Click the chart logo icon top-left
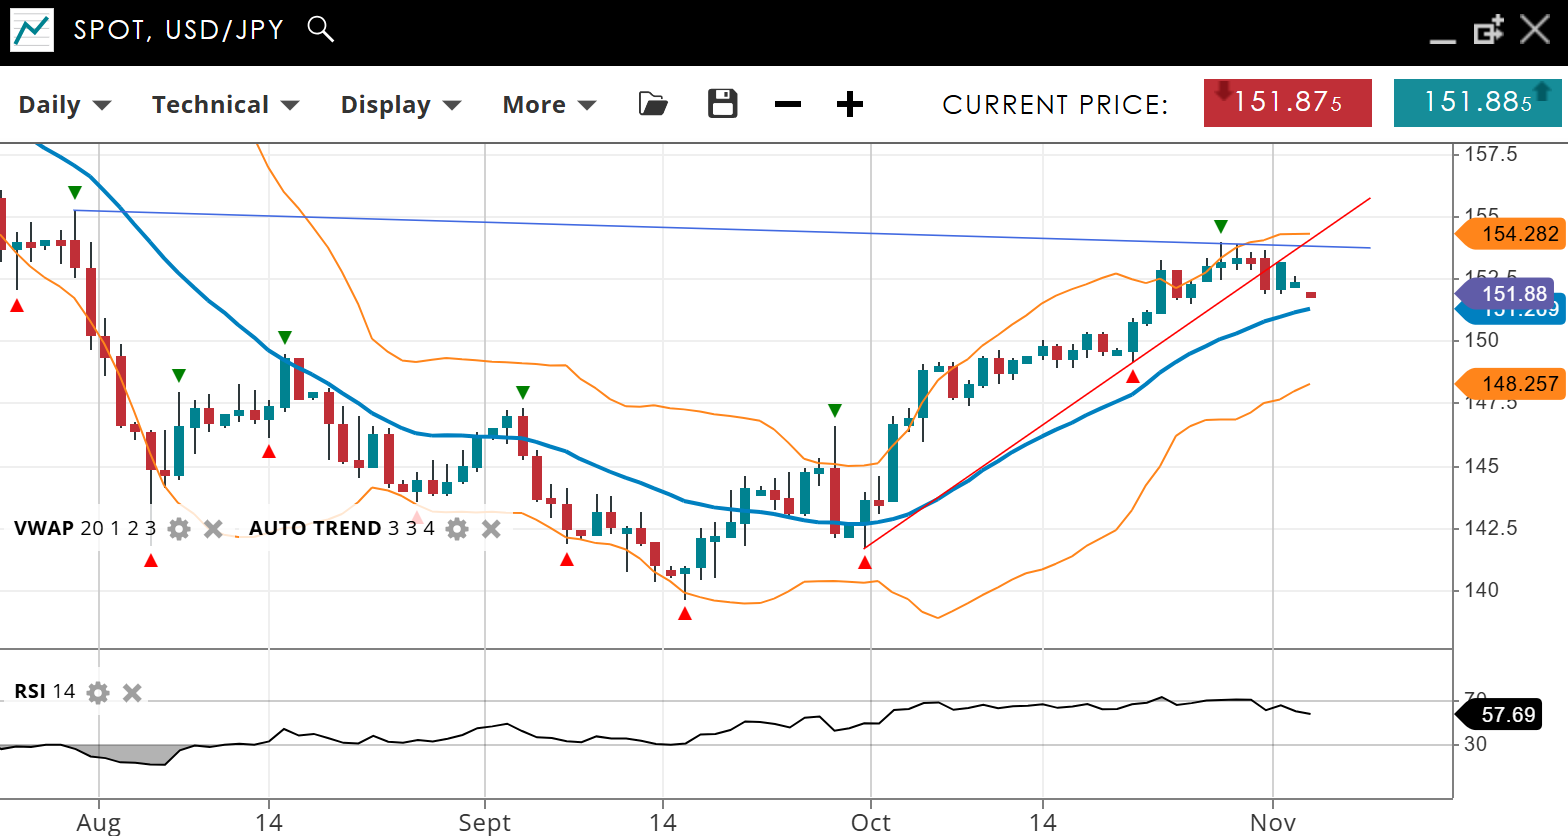The height and width of the screenshot is (836, 1568). click(x=32, y=30)
